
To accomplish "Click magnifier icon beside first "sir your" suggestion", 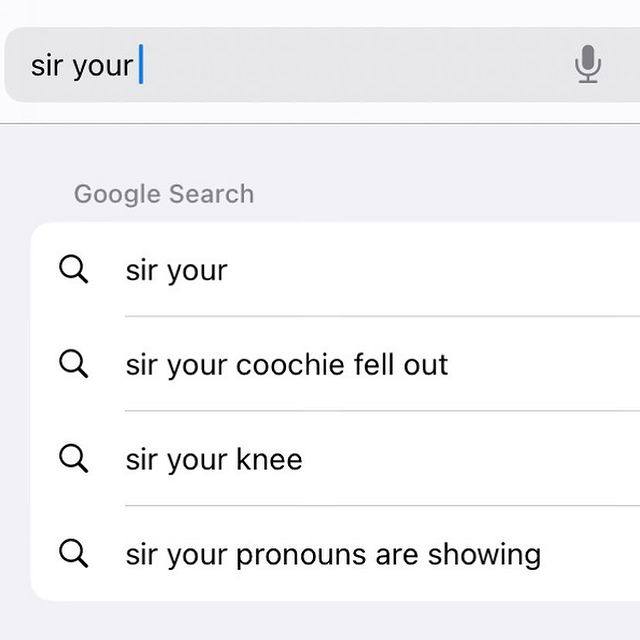I will (x=73, y=269).
